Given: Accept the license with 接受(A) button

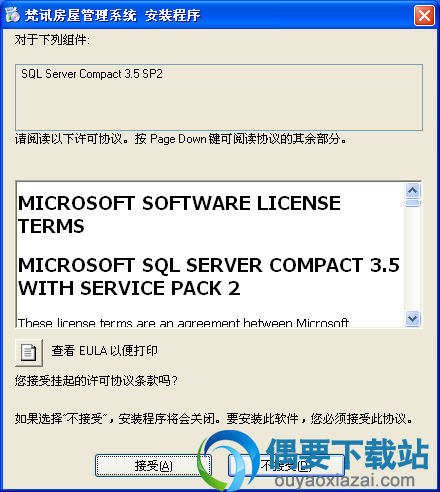Looking at the screenshot, I should 153,465.
